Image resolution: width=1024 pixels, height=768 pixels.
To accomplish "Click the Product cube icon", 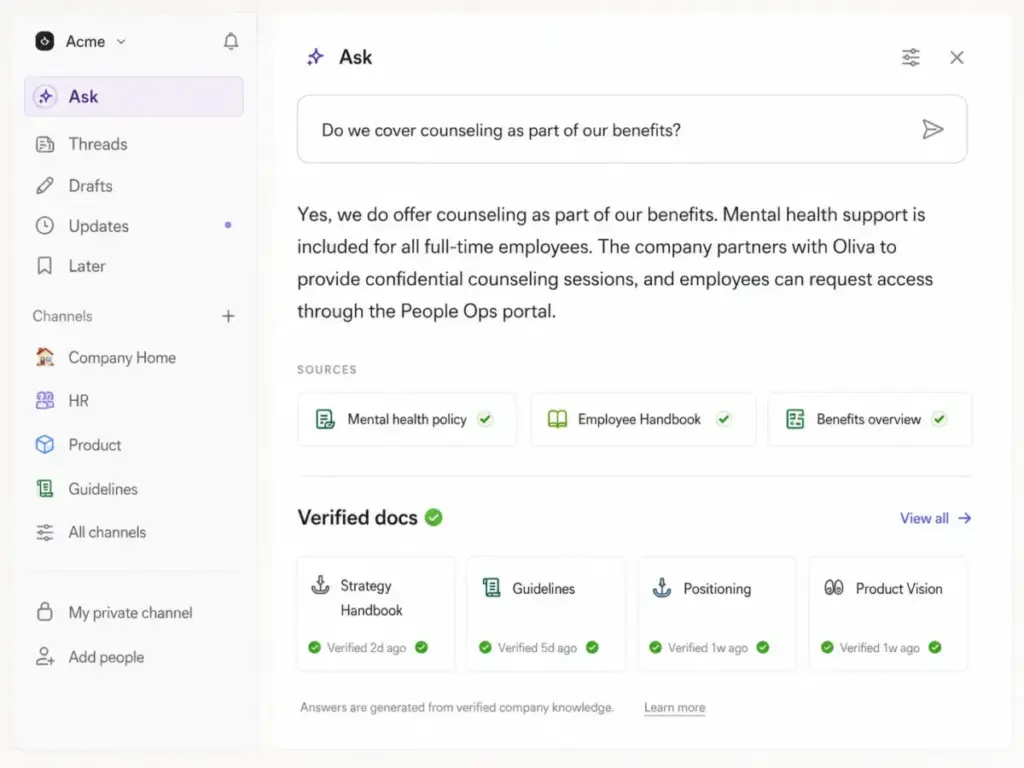I will [44, 445].
